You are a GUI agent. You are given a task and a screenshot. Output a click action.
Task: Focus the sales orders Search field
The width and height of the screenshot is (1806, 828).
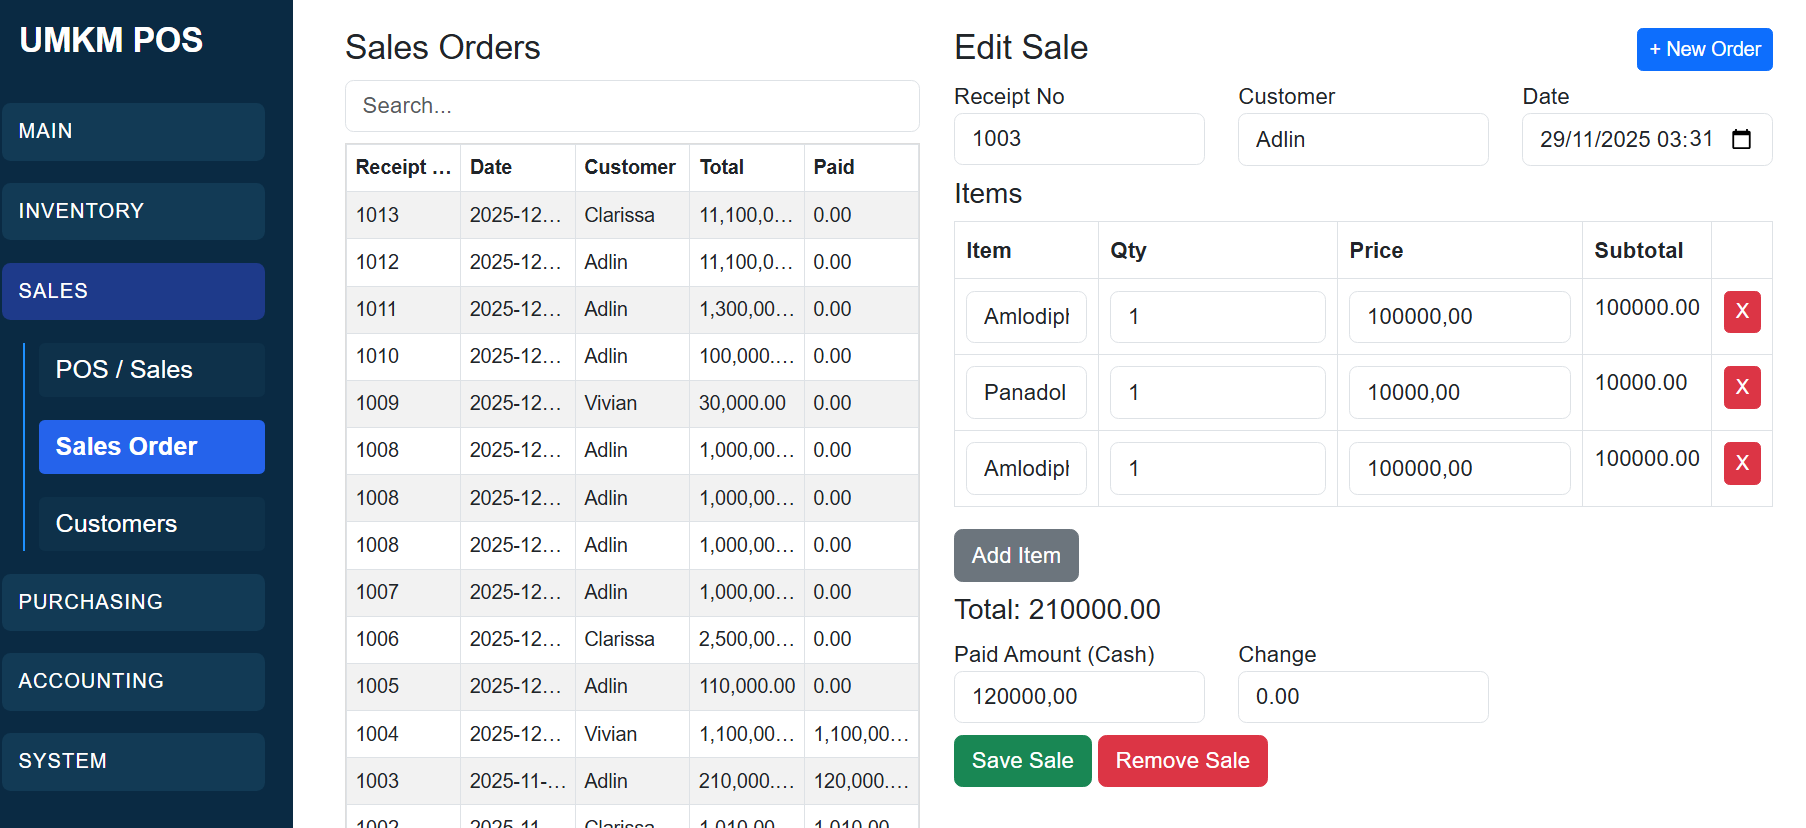(x=632, y=106)
